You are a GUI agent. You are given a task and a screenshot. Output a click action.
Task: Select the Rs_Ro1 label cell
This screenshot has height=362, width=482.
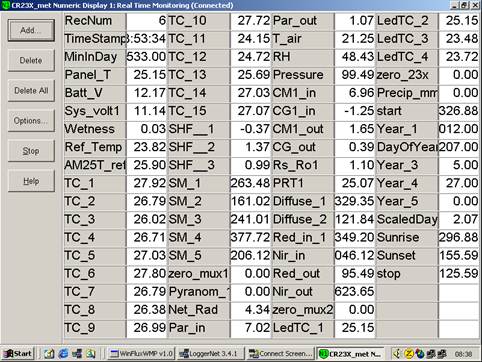303,165
